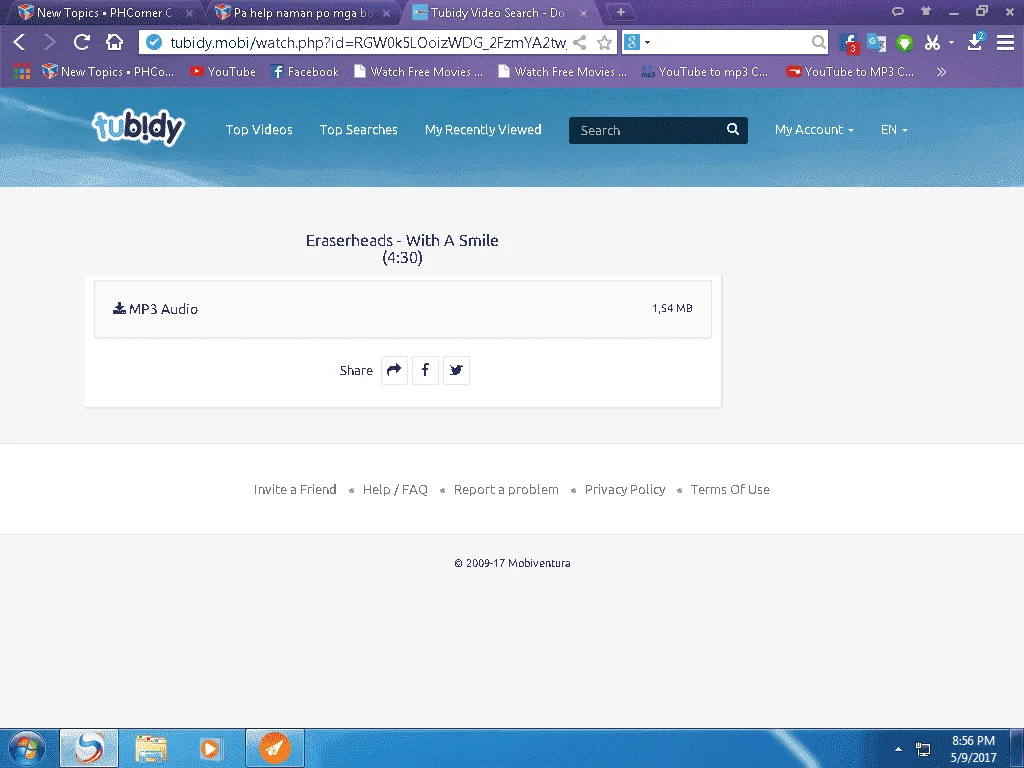
Task: Open the media player taskbar icon
Action: coord(210,748)
